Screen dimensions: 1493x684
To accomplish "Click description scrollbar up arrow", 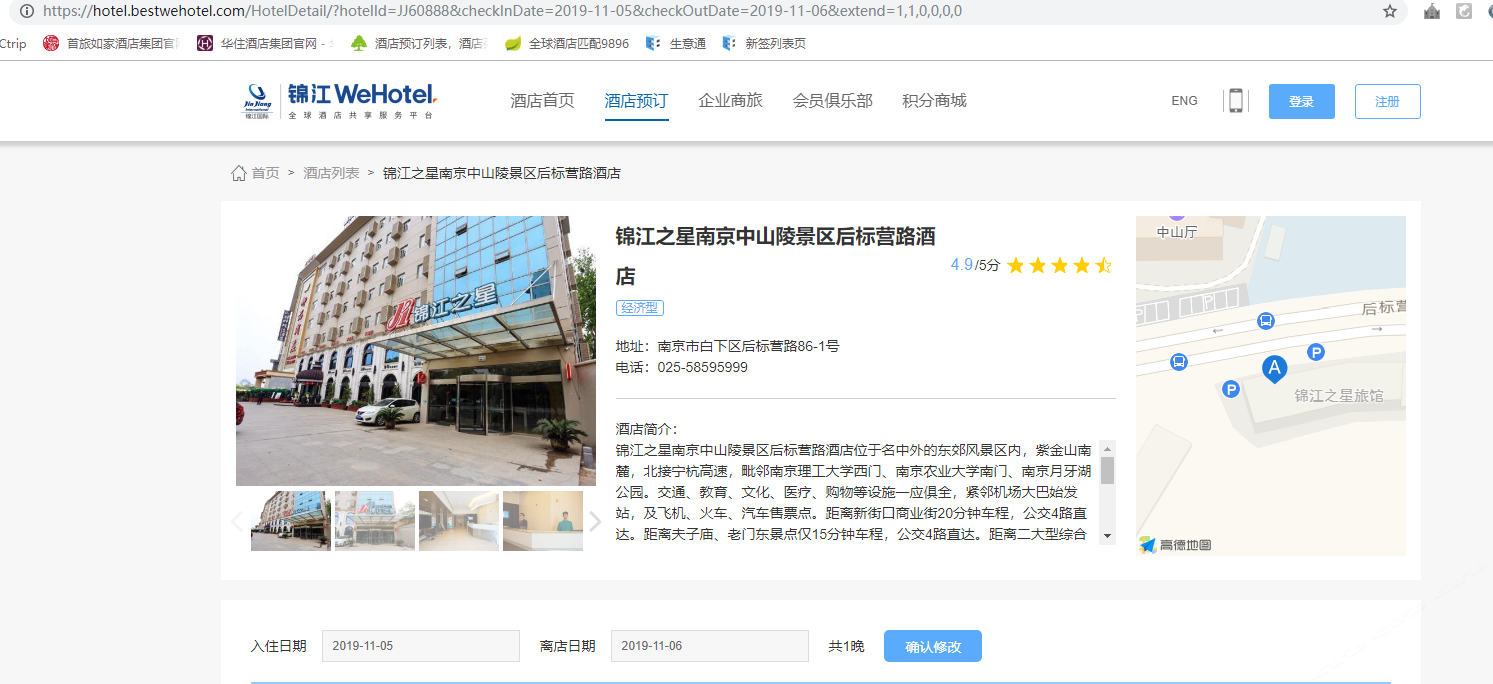I will pyautogui.click(x=1107, y=449).
